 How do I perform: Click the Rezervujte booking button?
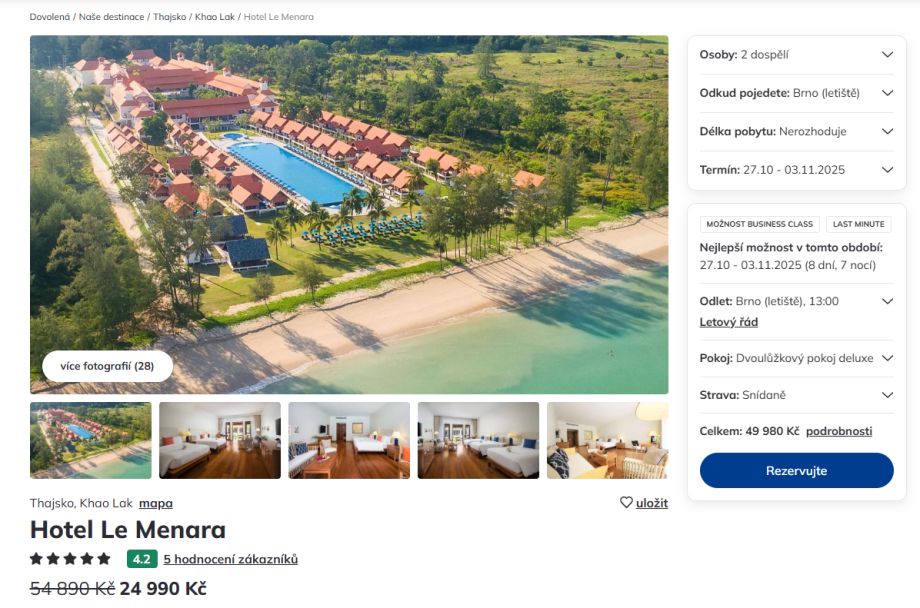pos(796,471)
